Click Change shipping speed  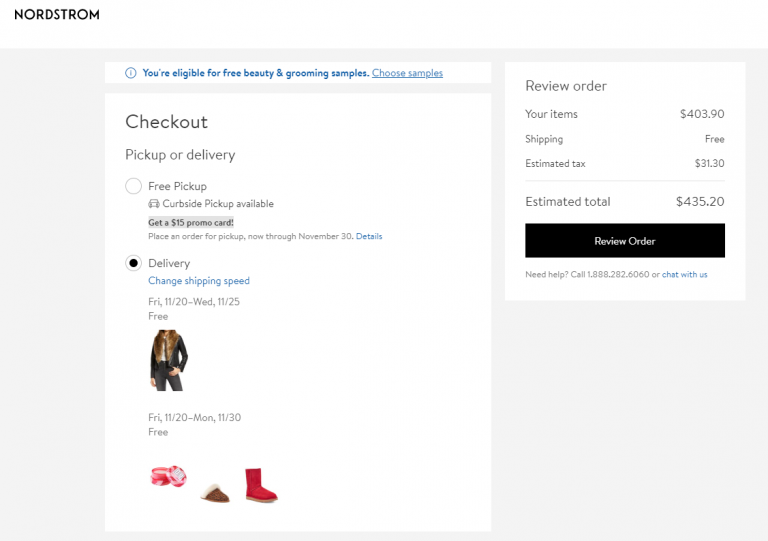click(x=199, y=281)
